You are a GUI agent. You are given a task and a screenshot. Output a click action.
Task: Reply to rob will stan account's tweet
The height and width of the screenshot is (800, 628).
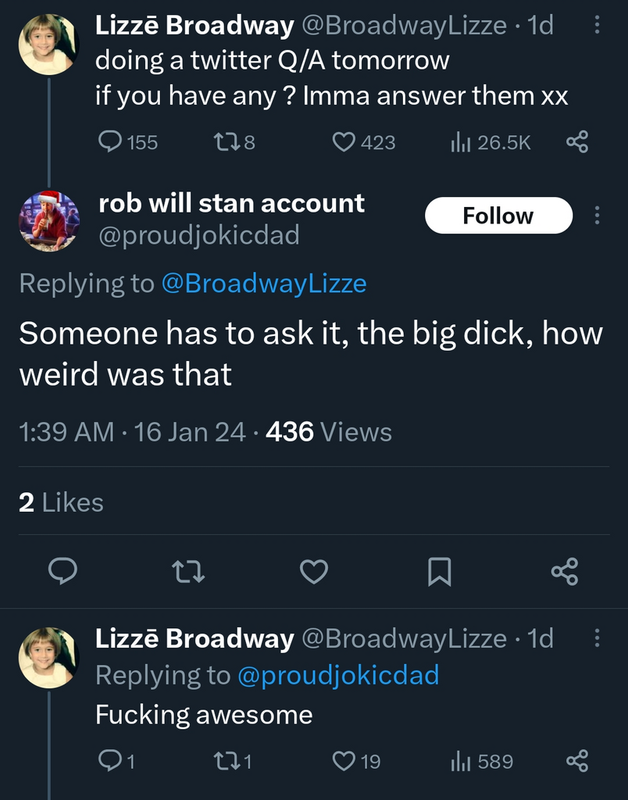click(x=64, y=571)
